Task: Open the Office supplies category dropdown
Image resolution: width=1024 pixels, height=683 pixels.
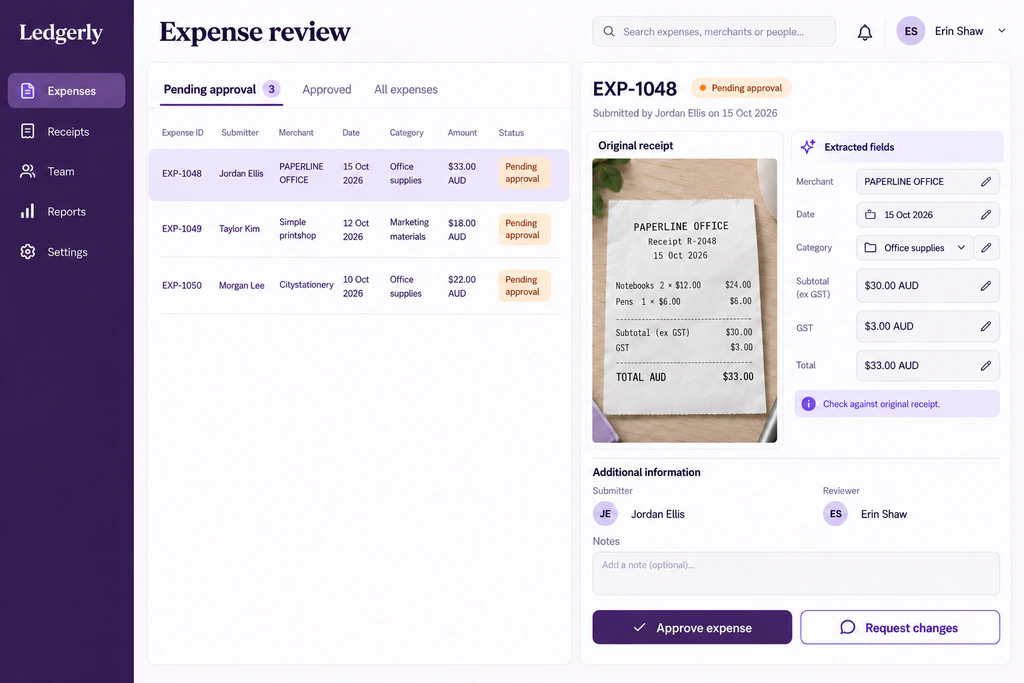Action: pyautogui.click(x=915, y=247)
